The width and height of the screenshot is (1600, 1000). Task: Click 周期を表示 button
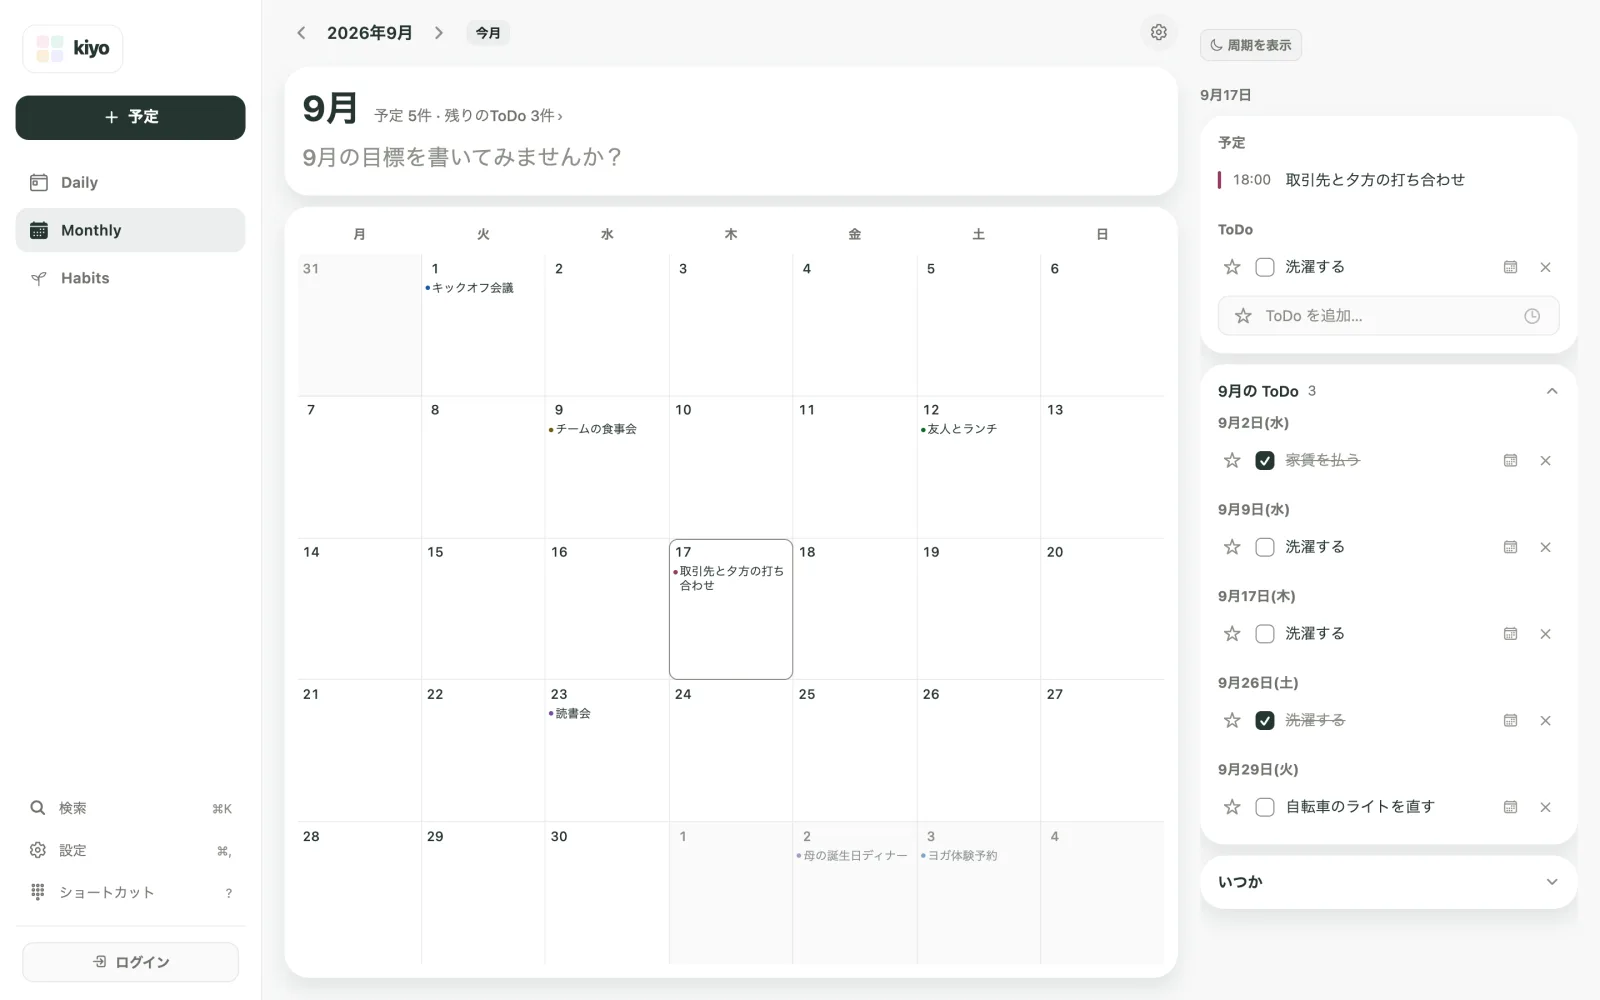click(x=1250, y=45)
